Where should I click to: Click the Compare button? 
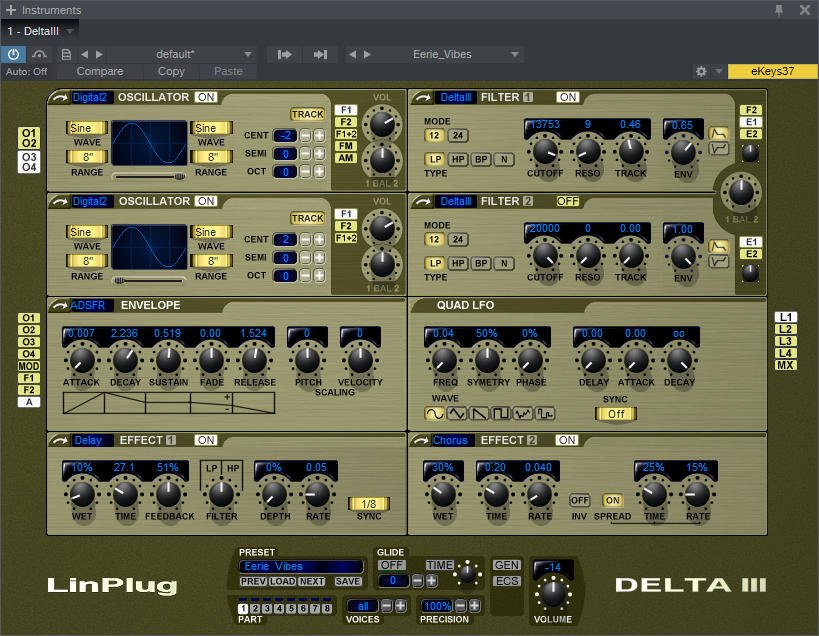coord(100,72)
